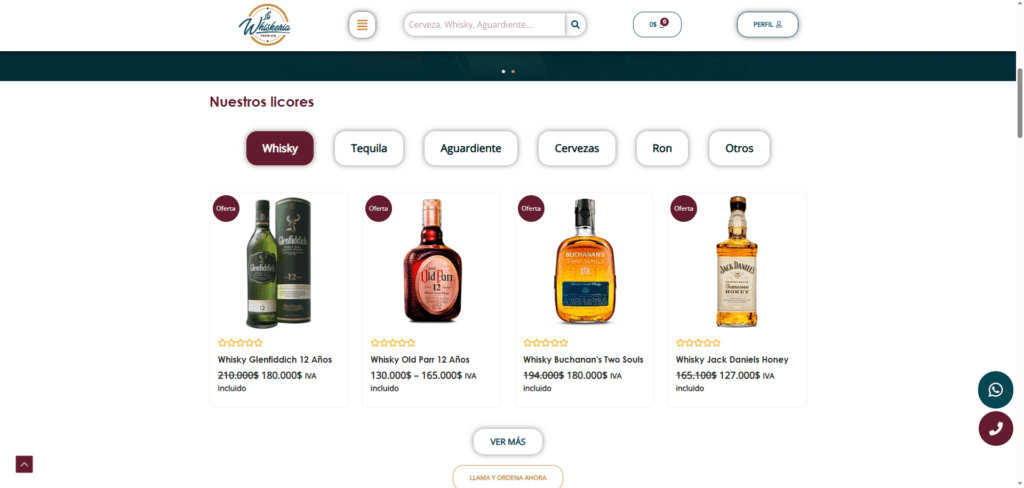This screenshot has height=488, width=1024.
Task: Open Whisky Old Parr 12 Años title link
Action: 420,360
